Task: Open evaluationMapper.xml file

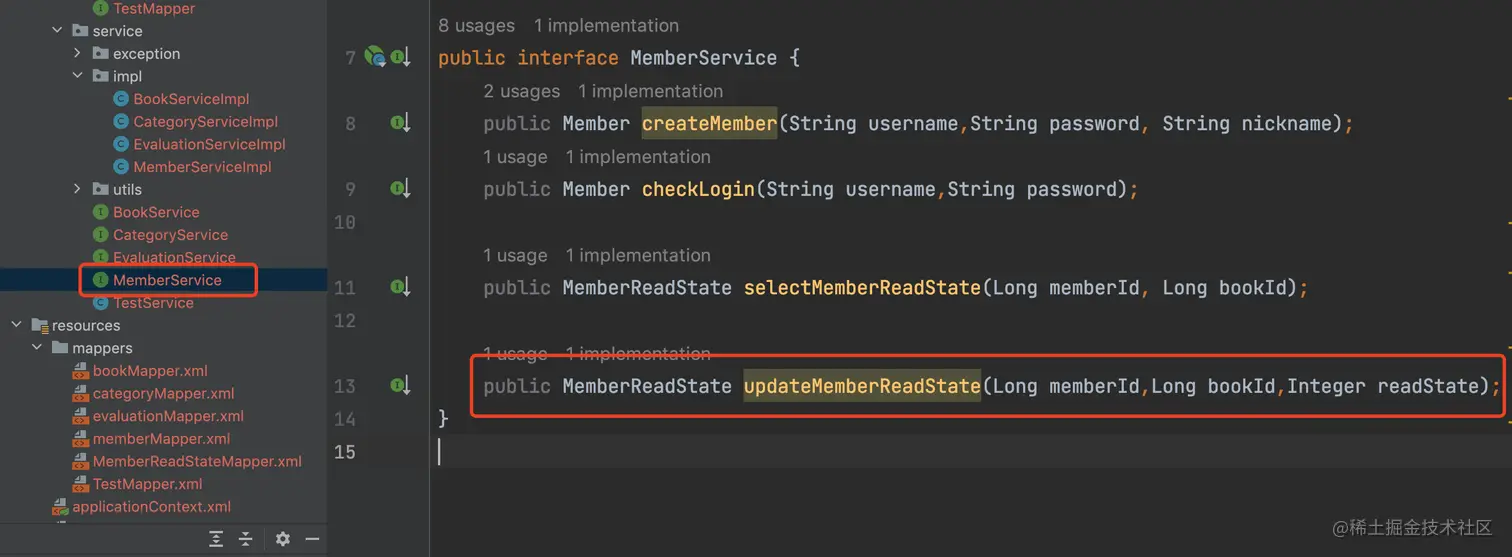Action: pos(168,416)
